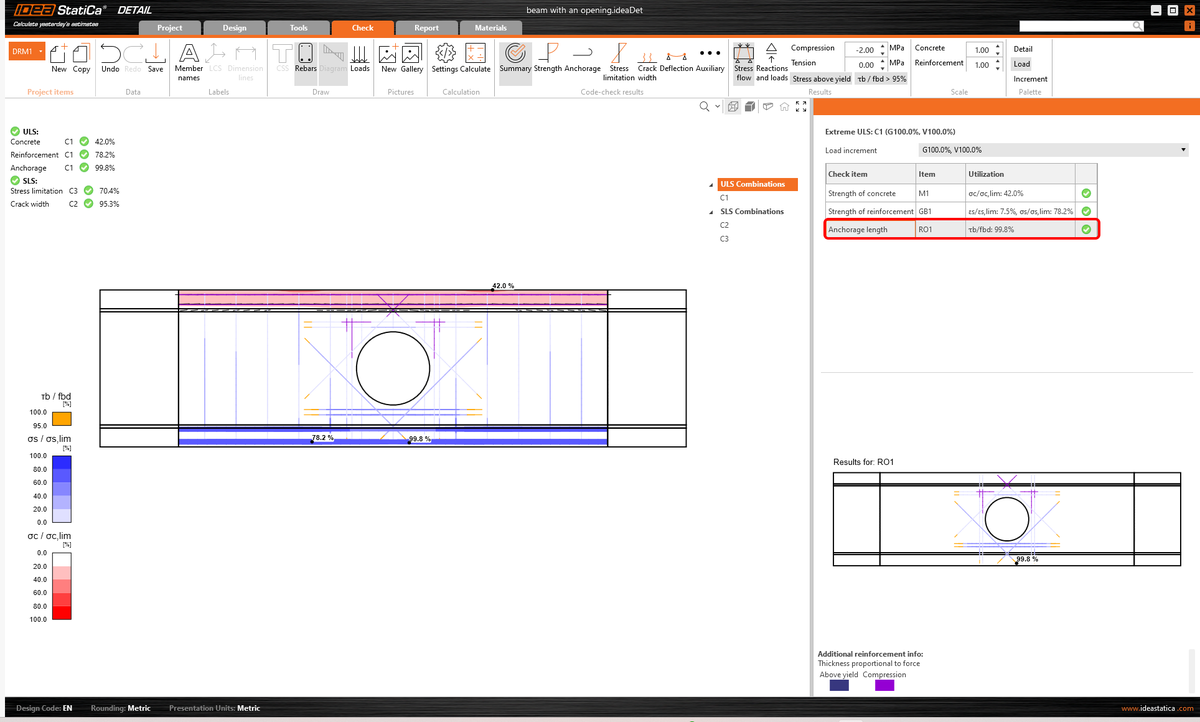
Task: Open the Stress flow results view
Action: [743, 58]
